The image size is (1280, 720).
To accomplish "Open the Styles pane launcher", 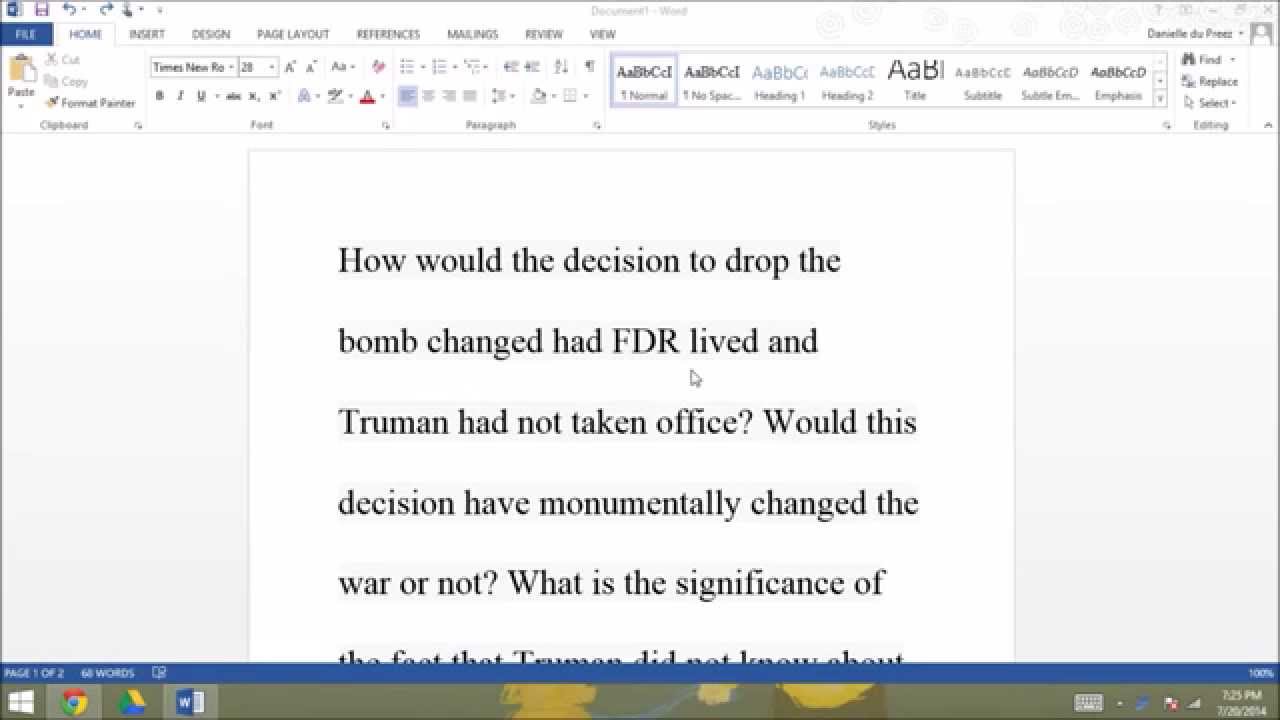I will pyautogui.click(x=1166, y=126).
